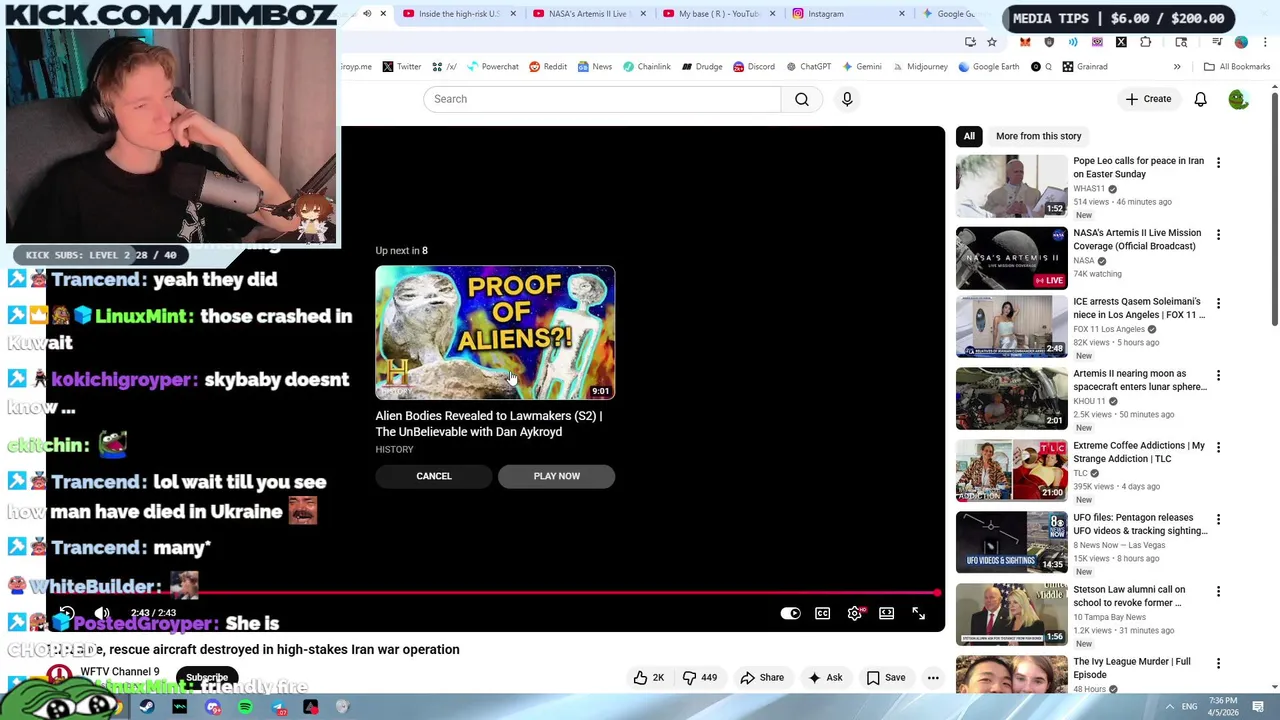The width and height of the screenshot is (1280, 720).
Task: Open Steam from the taskbar
Action: 147,707
